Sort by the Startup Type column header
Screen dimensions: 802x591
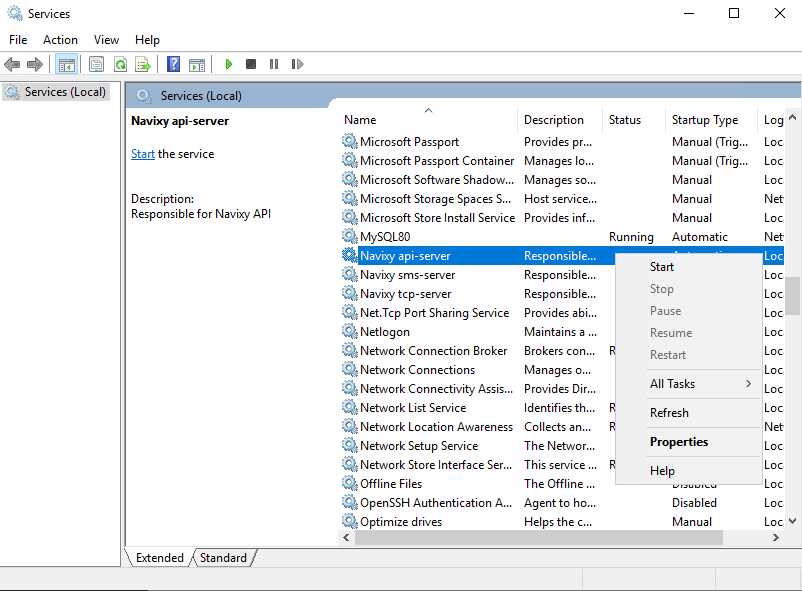click(711, 120)
